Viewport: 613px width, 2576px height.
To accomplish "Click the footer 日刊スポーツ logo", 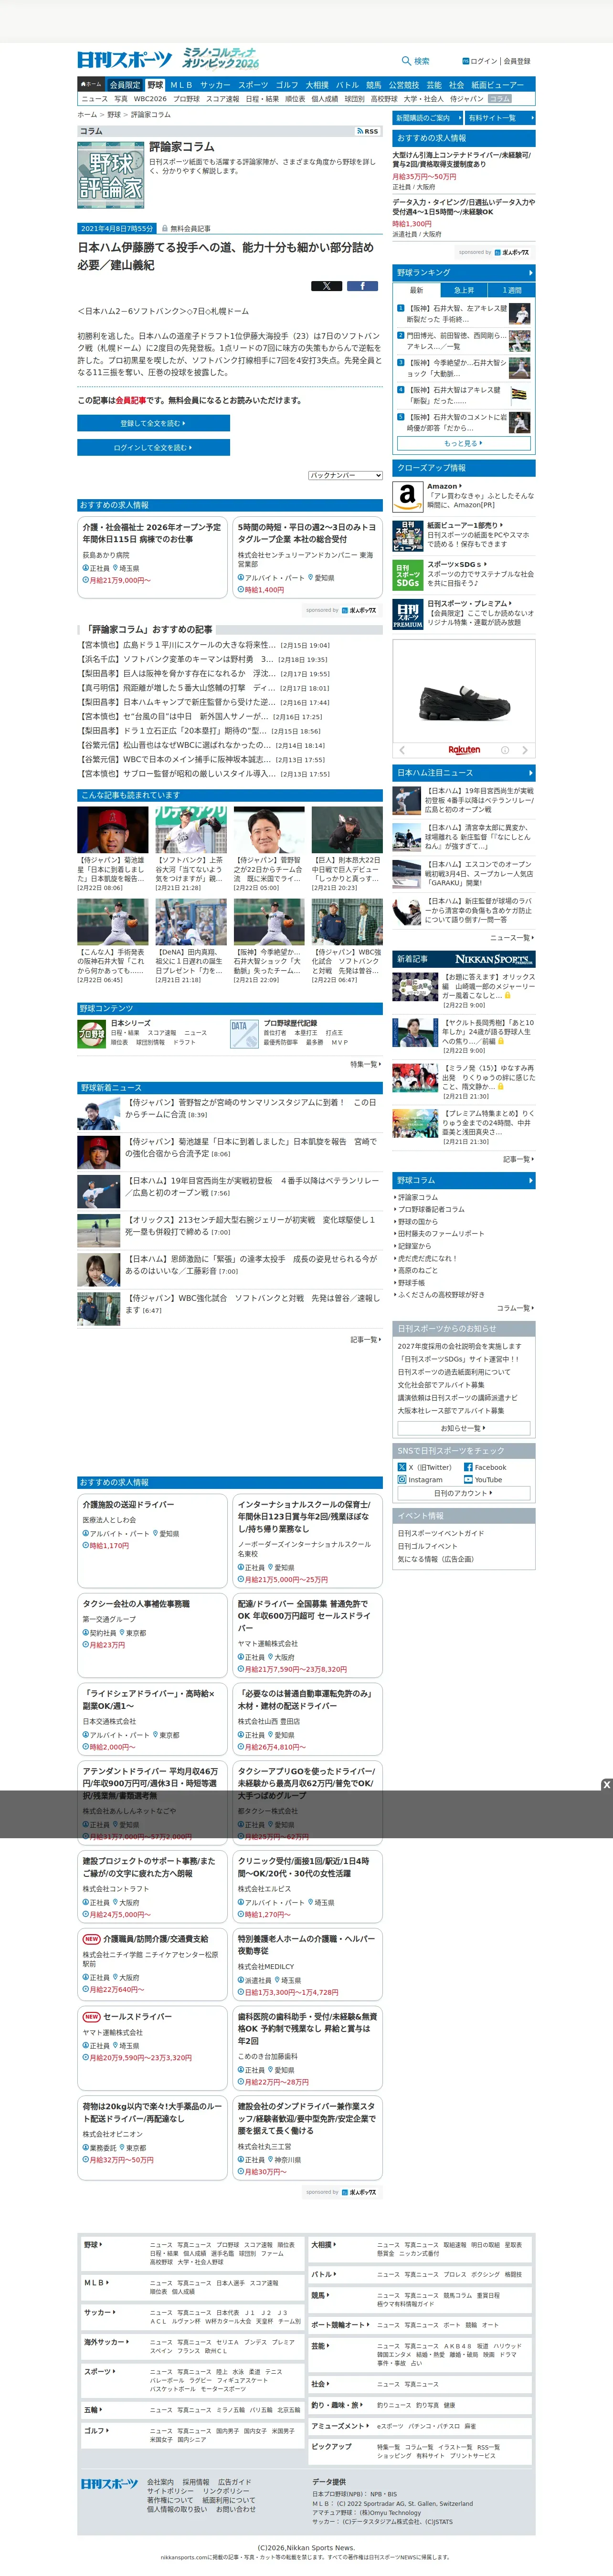I will [109, 2484].
